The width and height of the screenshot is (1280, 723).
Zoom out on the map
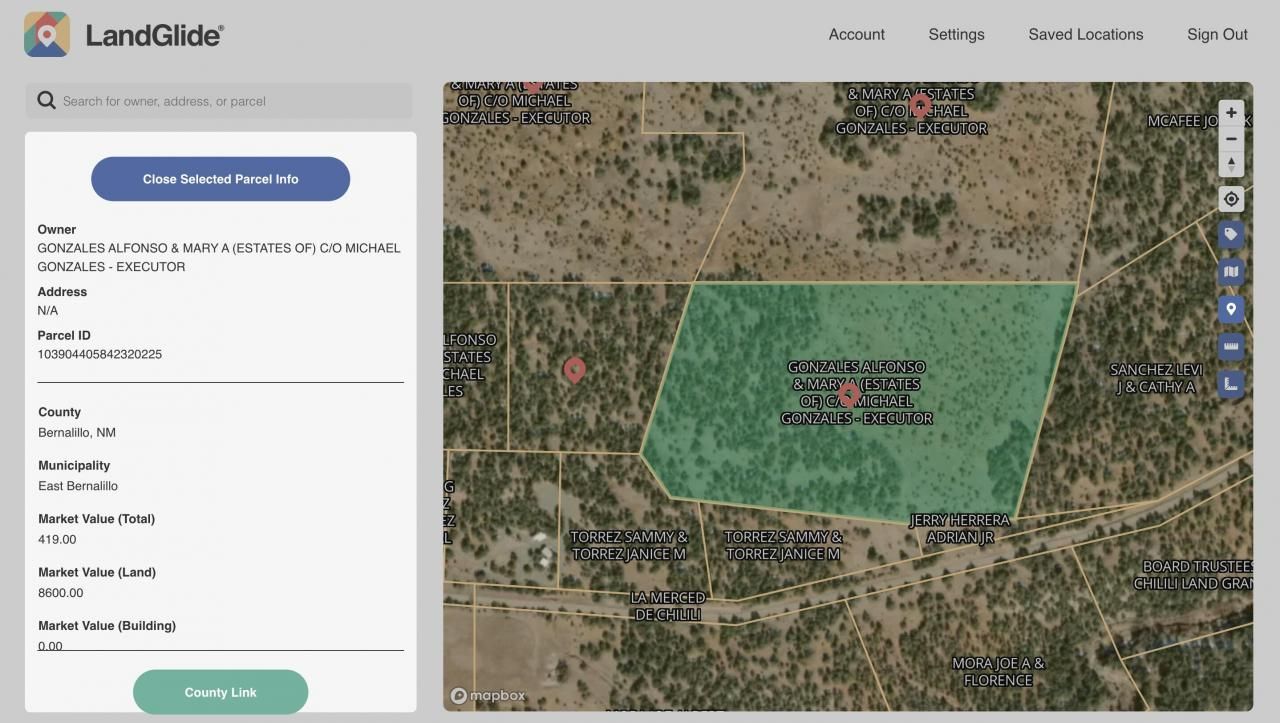pos(1231,139)
